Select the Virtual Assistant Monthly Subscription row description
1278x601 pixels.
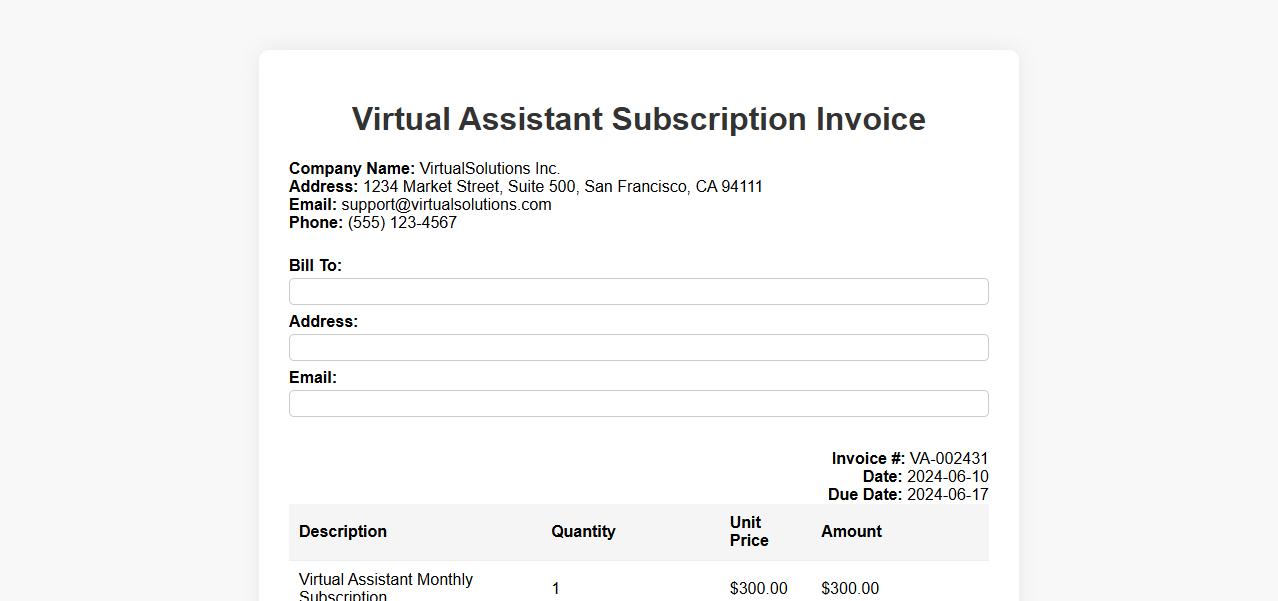pos(386,587)
